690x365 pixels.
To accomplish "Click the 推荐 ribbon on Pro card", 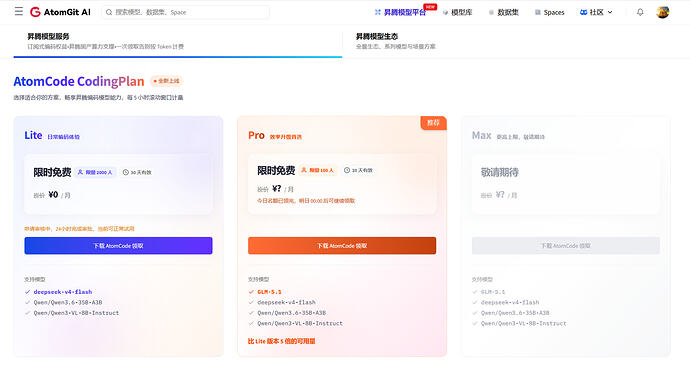I will [x=433, y=123].
